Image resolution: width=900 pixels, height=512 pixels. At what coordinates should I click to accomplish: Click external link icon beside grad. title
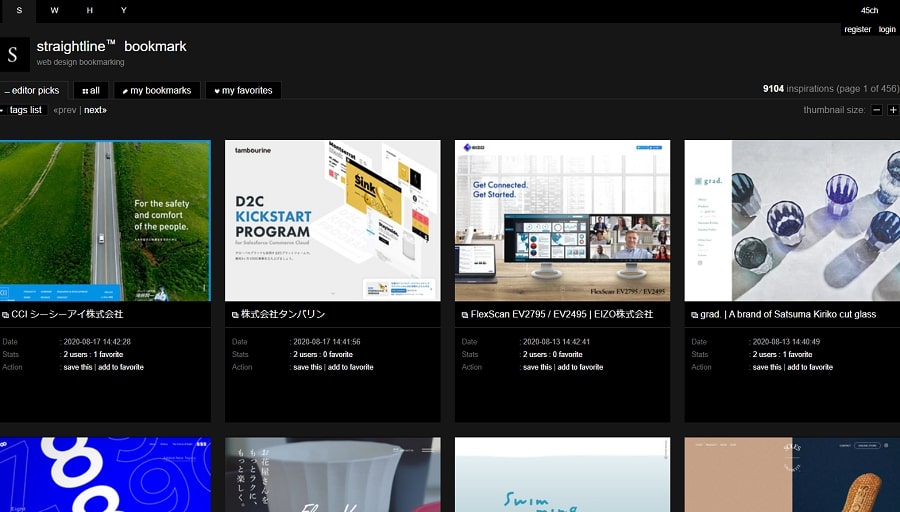tap(695, 315)
